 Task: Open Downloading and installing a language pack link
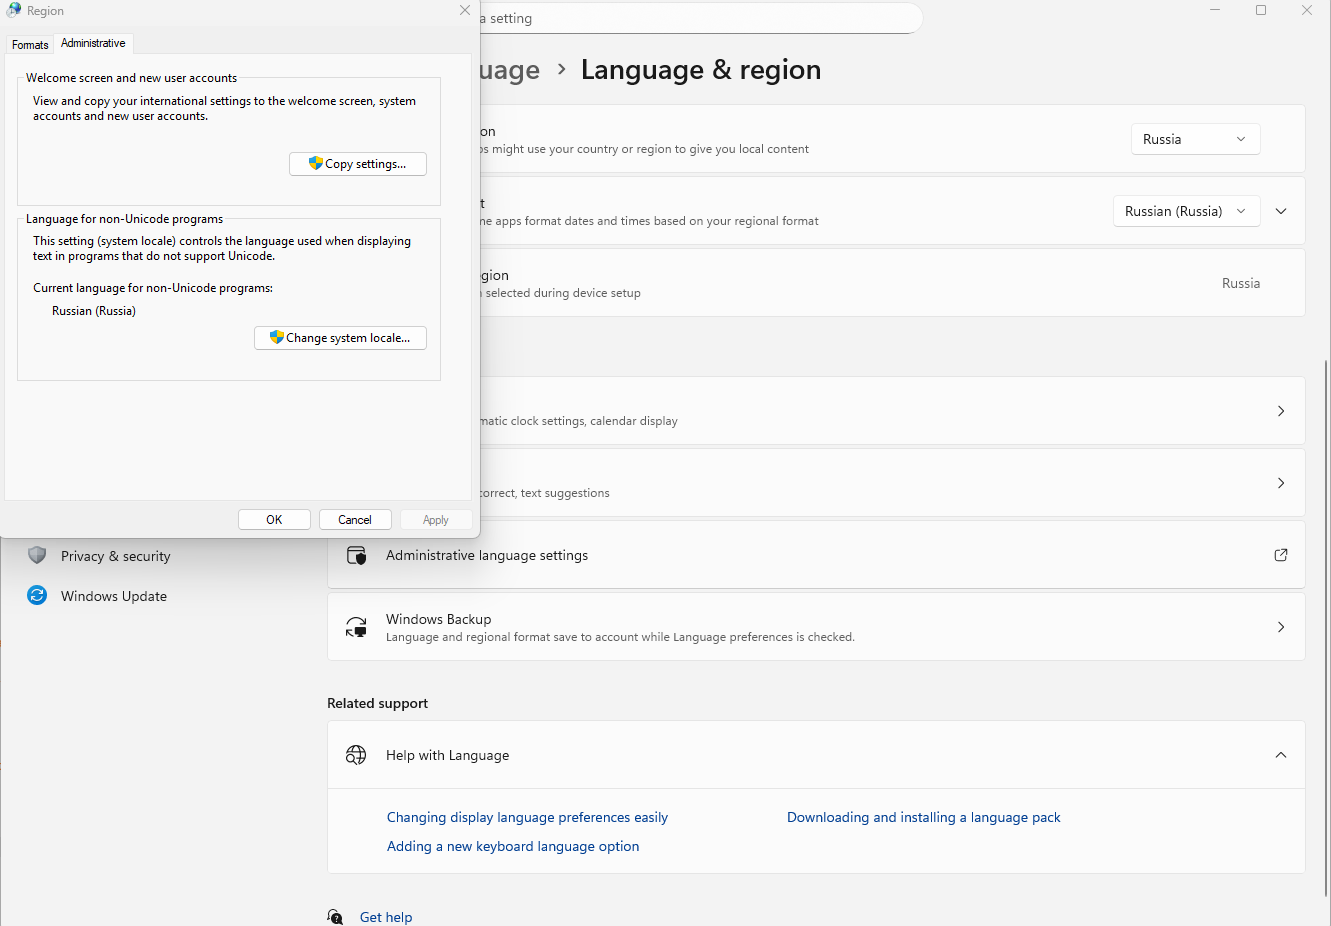923,817
